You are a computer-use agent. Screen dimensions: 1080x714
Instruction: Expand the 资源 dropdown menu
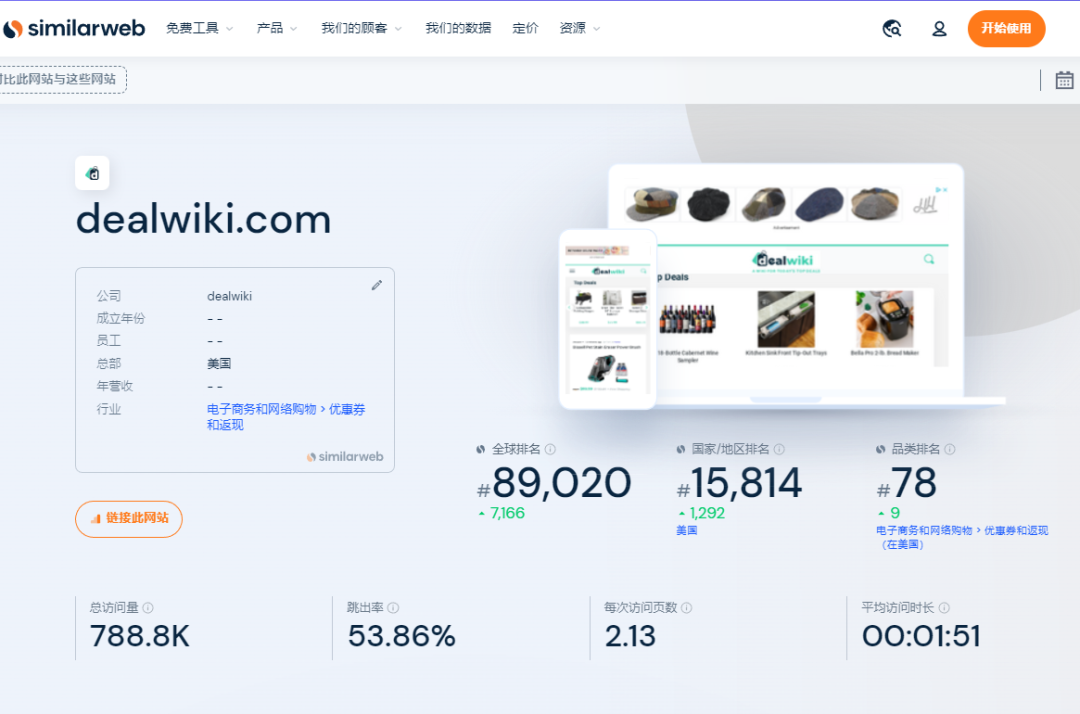580,28
